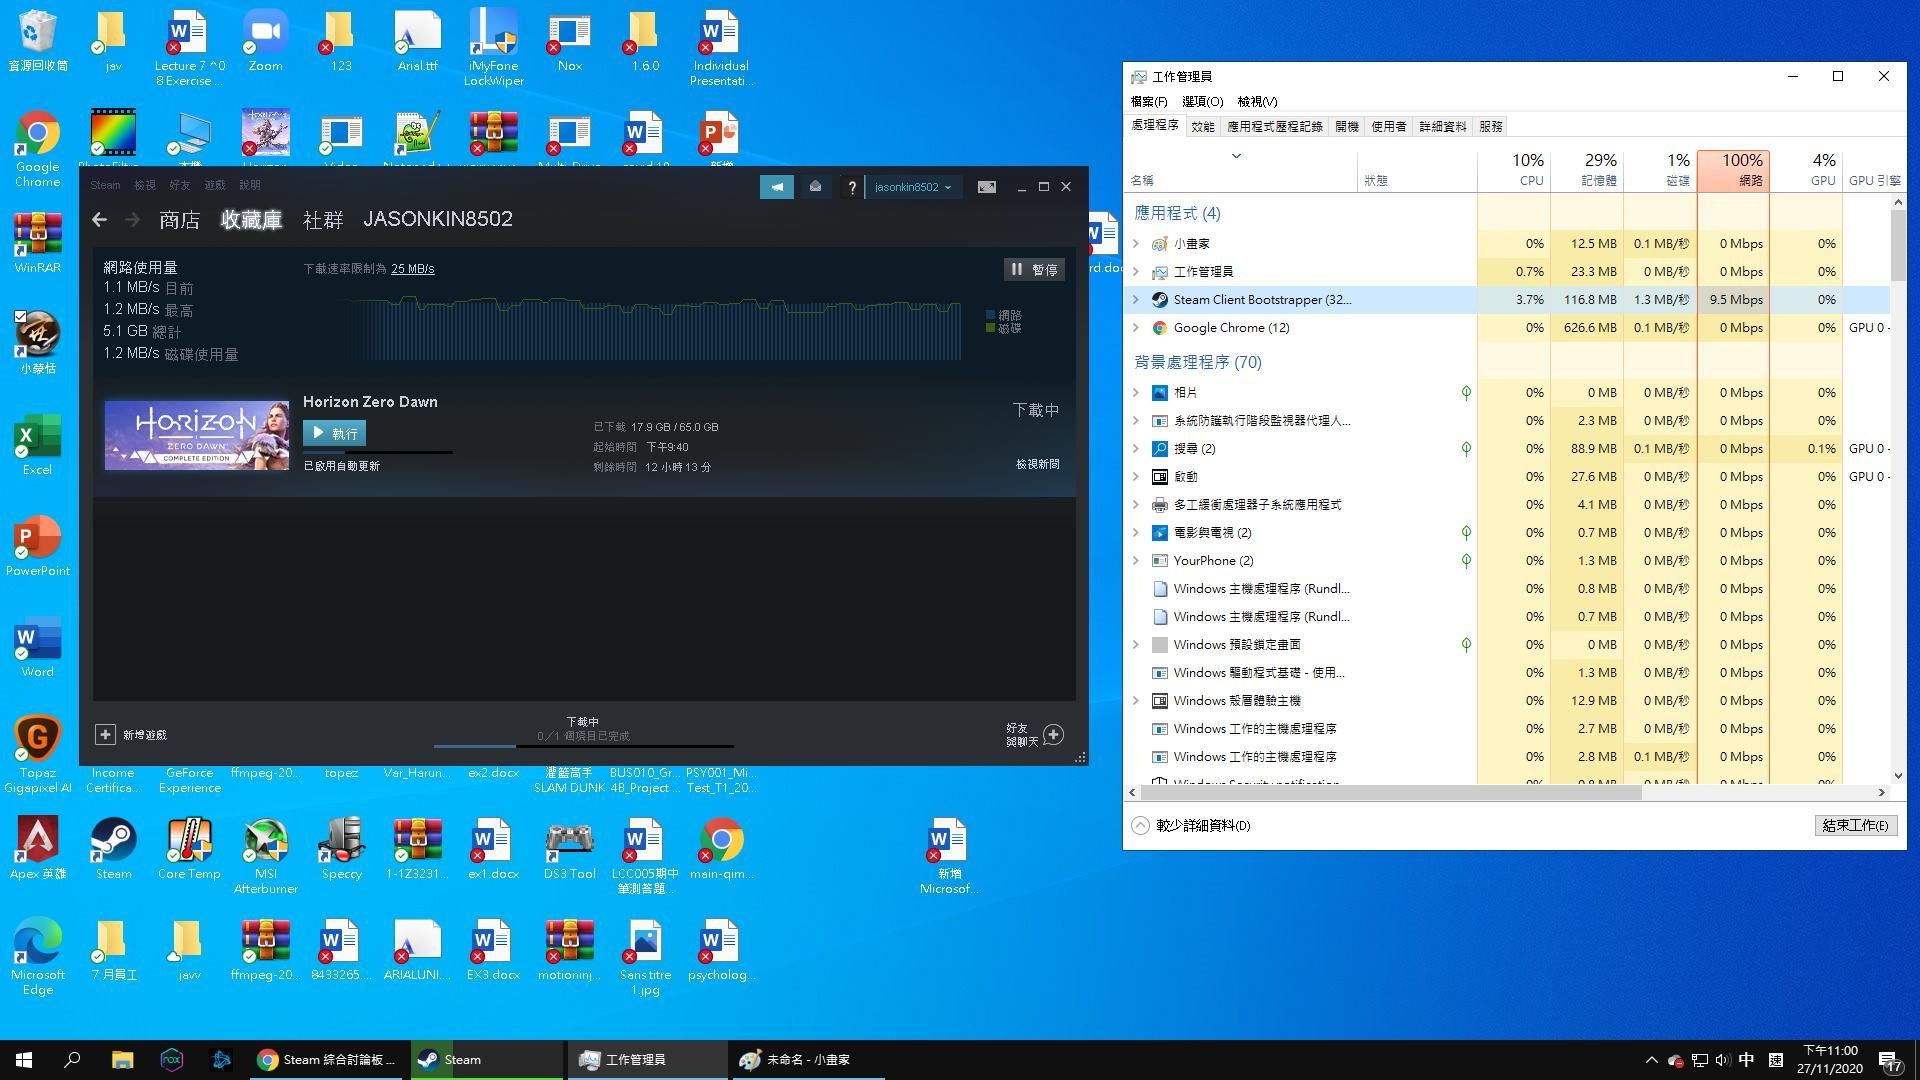Click the Steam back navigation arrow
The image size is (1920, 1080).
point(99,219)
